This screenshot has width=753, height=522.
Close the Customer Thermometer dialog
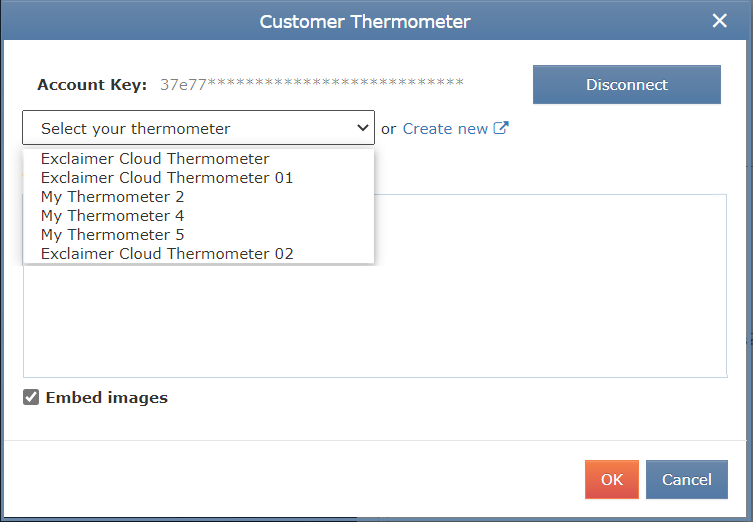(x=719, y=21)
